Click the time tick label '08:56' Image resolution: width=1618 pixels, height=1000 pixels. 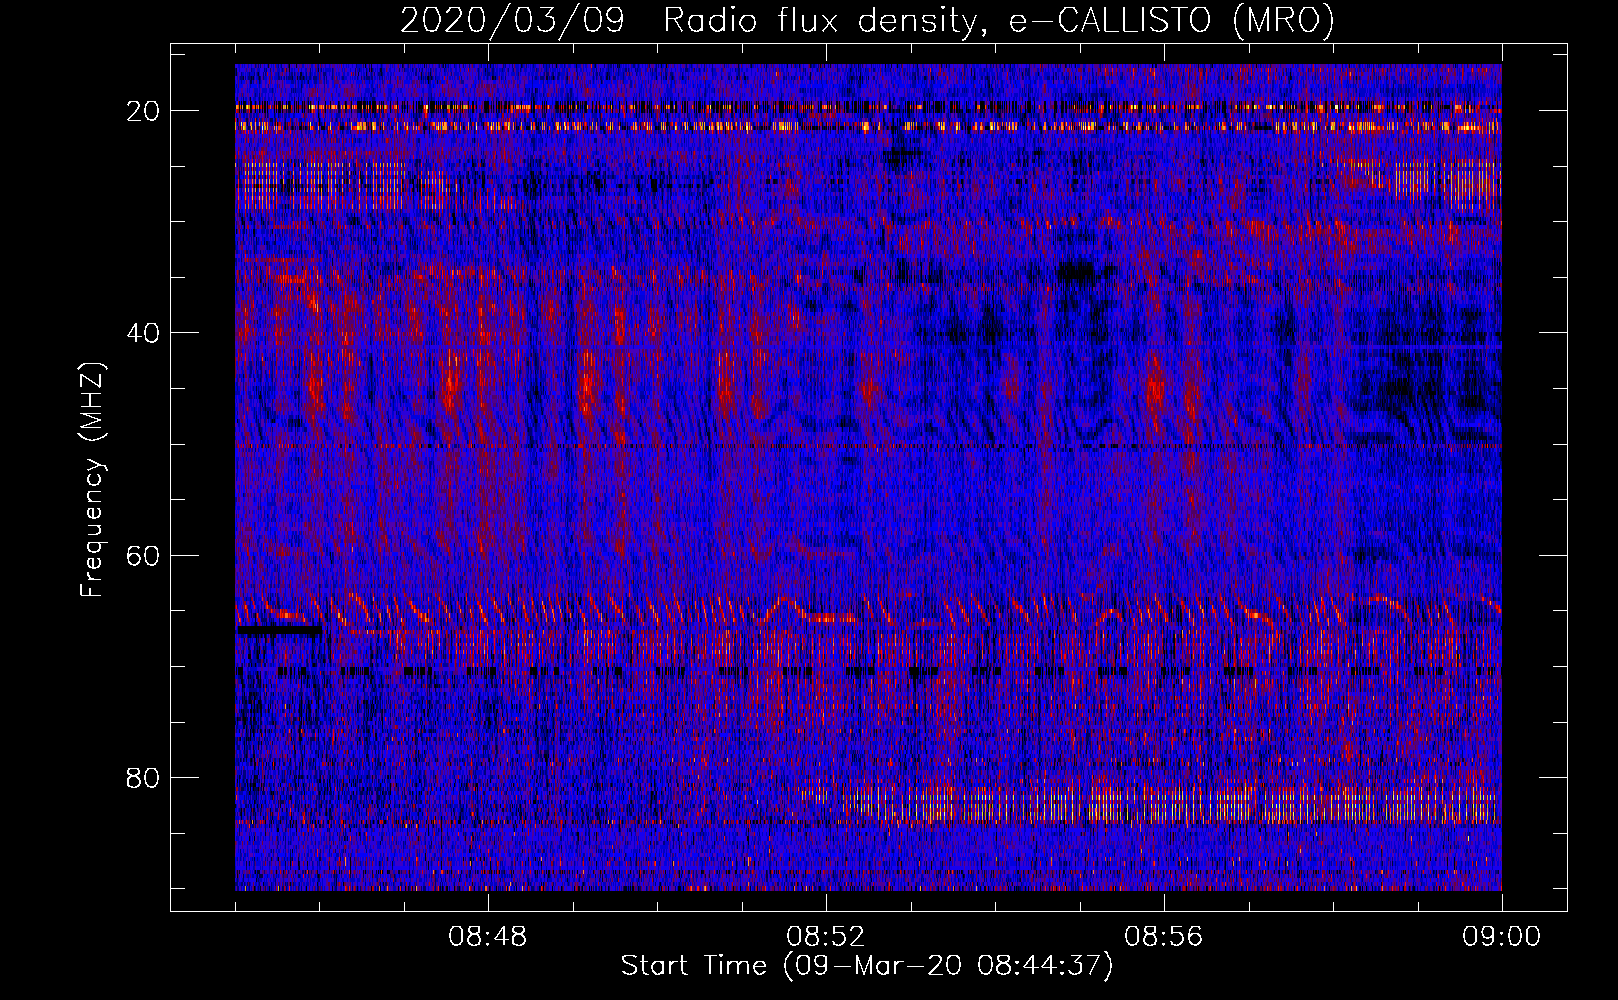pyautogui.click(x=1164, y=937)
